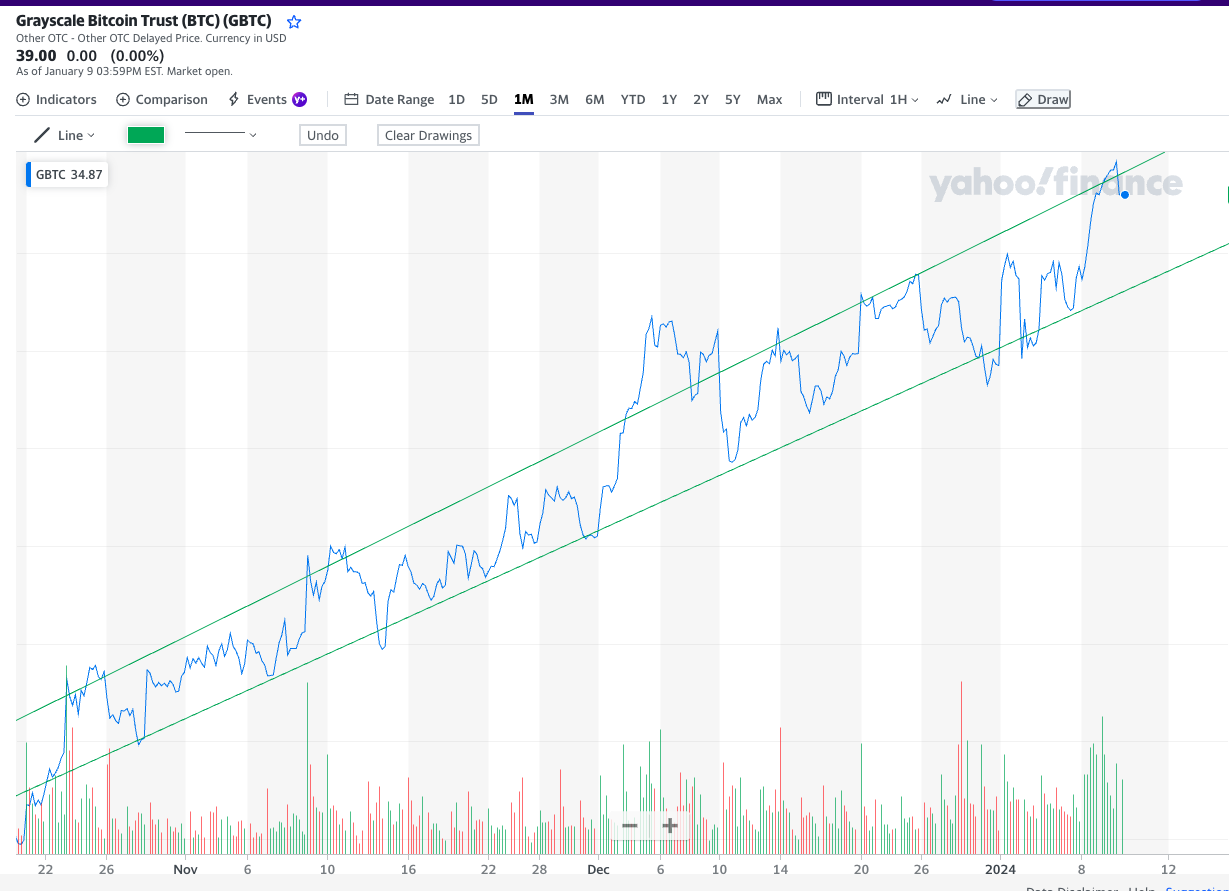Click the diagonal line drawing tool icon
Viewport: 1229px width, 891px height.
(42, 135)
